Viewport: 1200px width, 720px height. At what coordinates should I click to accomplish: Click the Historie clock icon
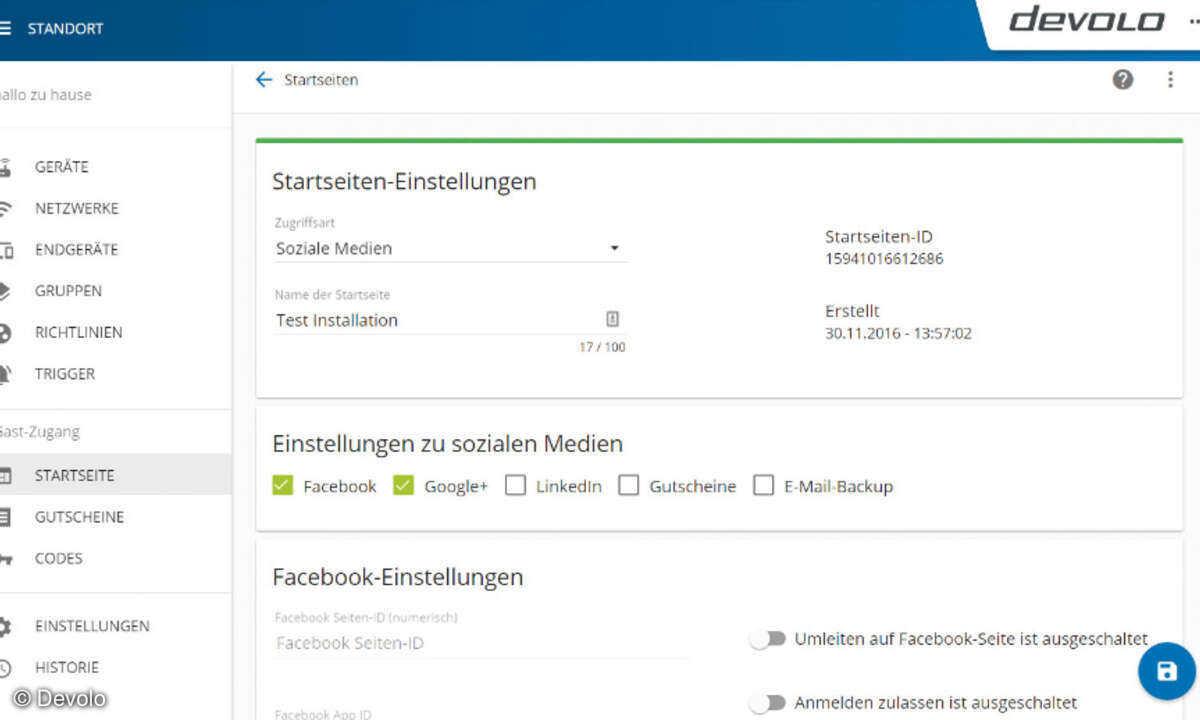[5, 667]
